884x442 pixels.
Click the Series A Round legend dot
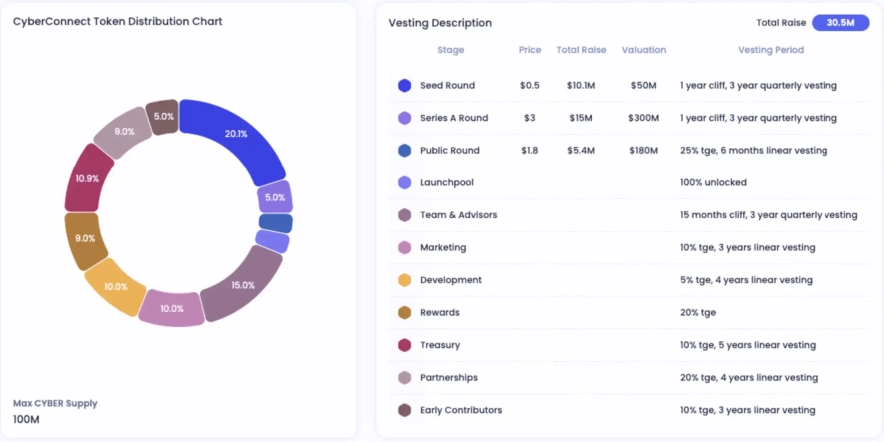(404, 118)
